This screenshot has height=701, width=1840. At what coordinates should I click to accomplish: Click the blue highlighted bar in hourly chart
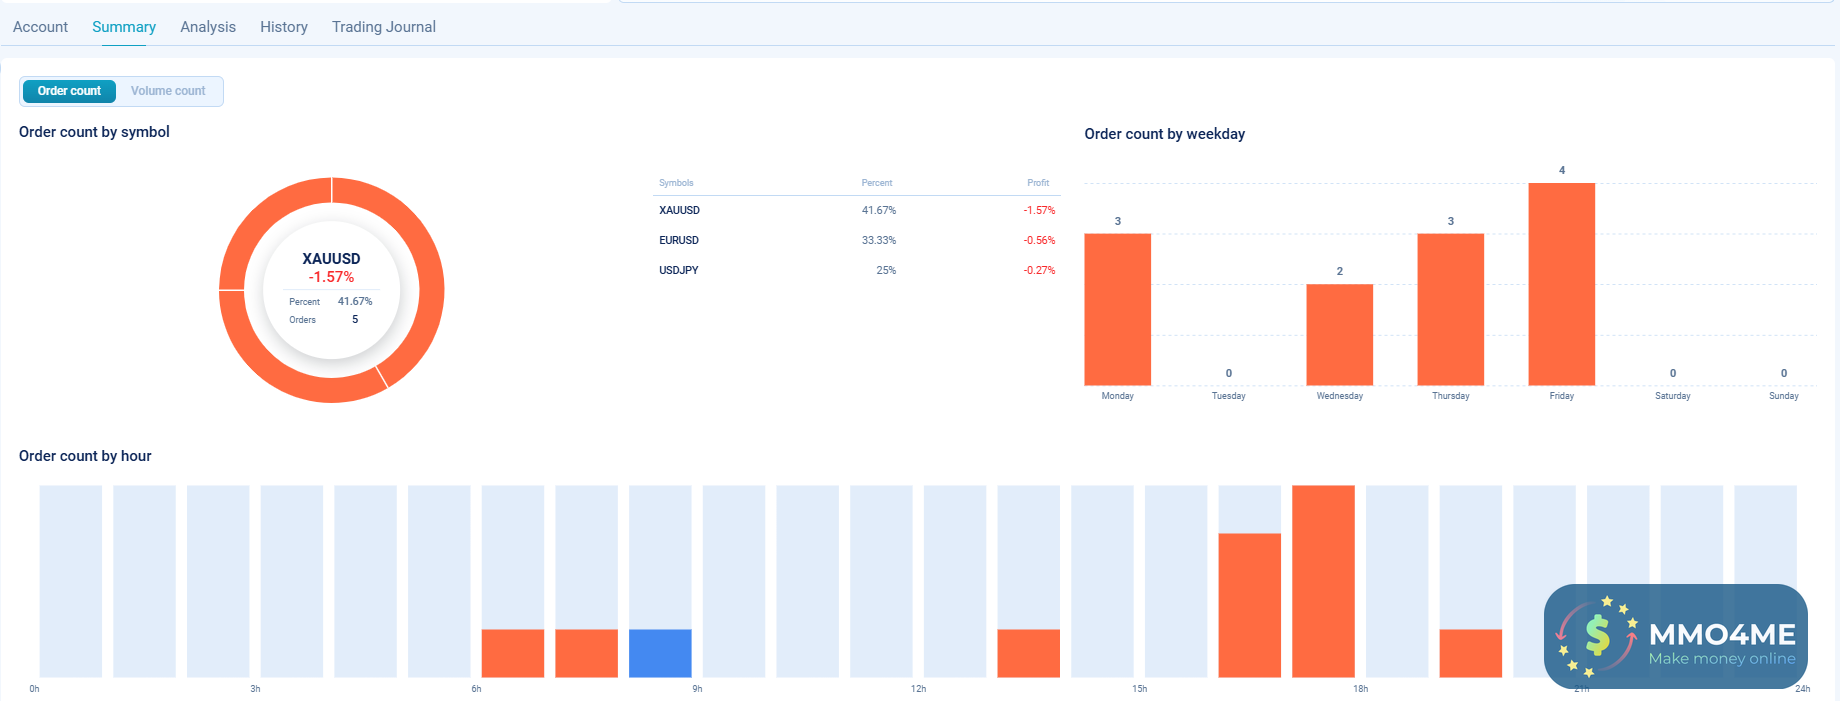(x=660, y=653)
